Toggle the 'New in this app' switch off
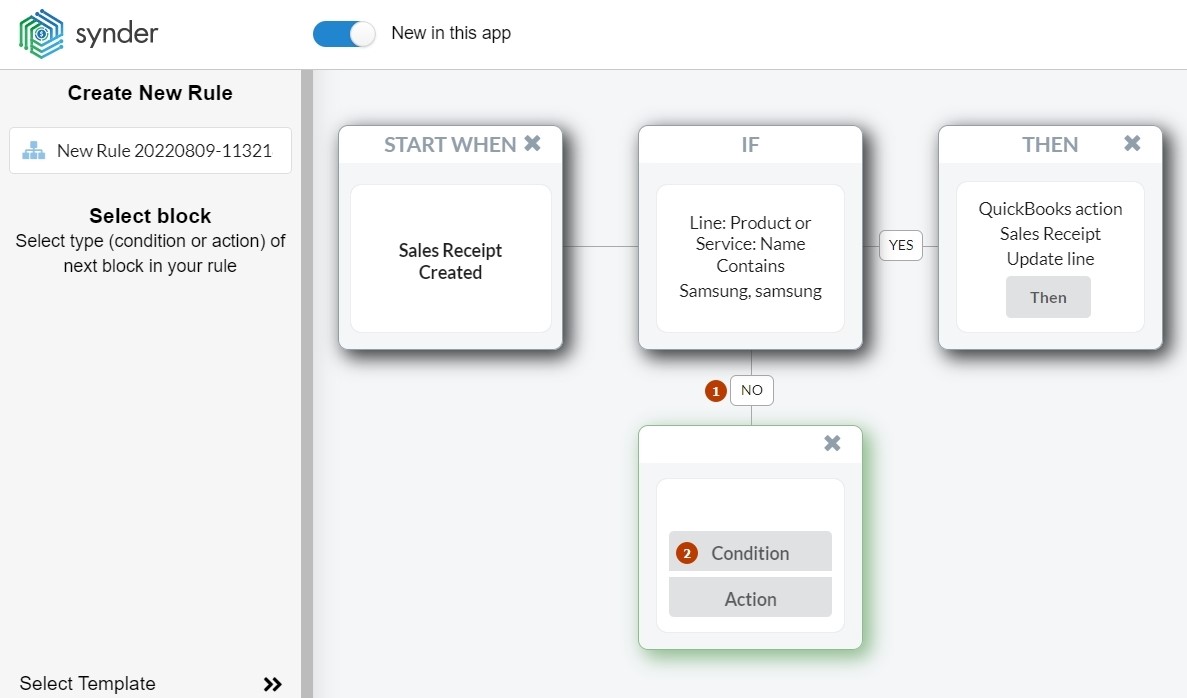Screen dimensions: 1187x698 pos(344,33)
